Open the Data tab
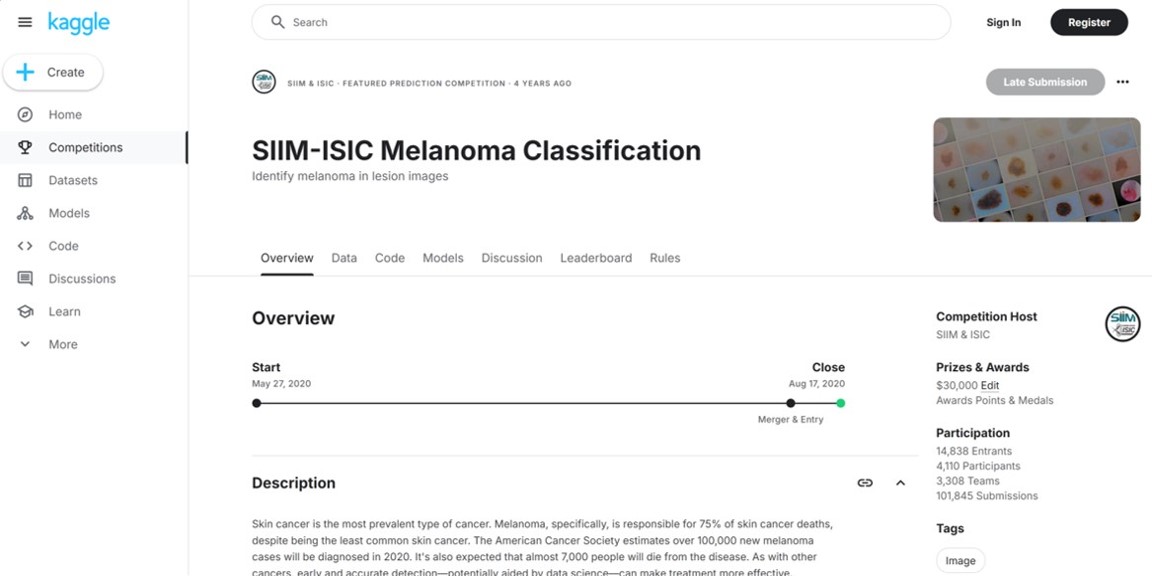This screenshot has width=1152, height=576. 344,258
